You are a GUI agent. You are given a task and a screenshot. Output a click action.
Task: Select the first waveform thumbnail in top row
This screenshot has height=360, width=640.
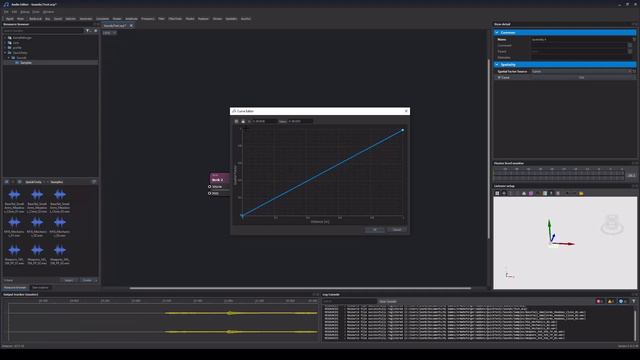coord(14,195)
